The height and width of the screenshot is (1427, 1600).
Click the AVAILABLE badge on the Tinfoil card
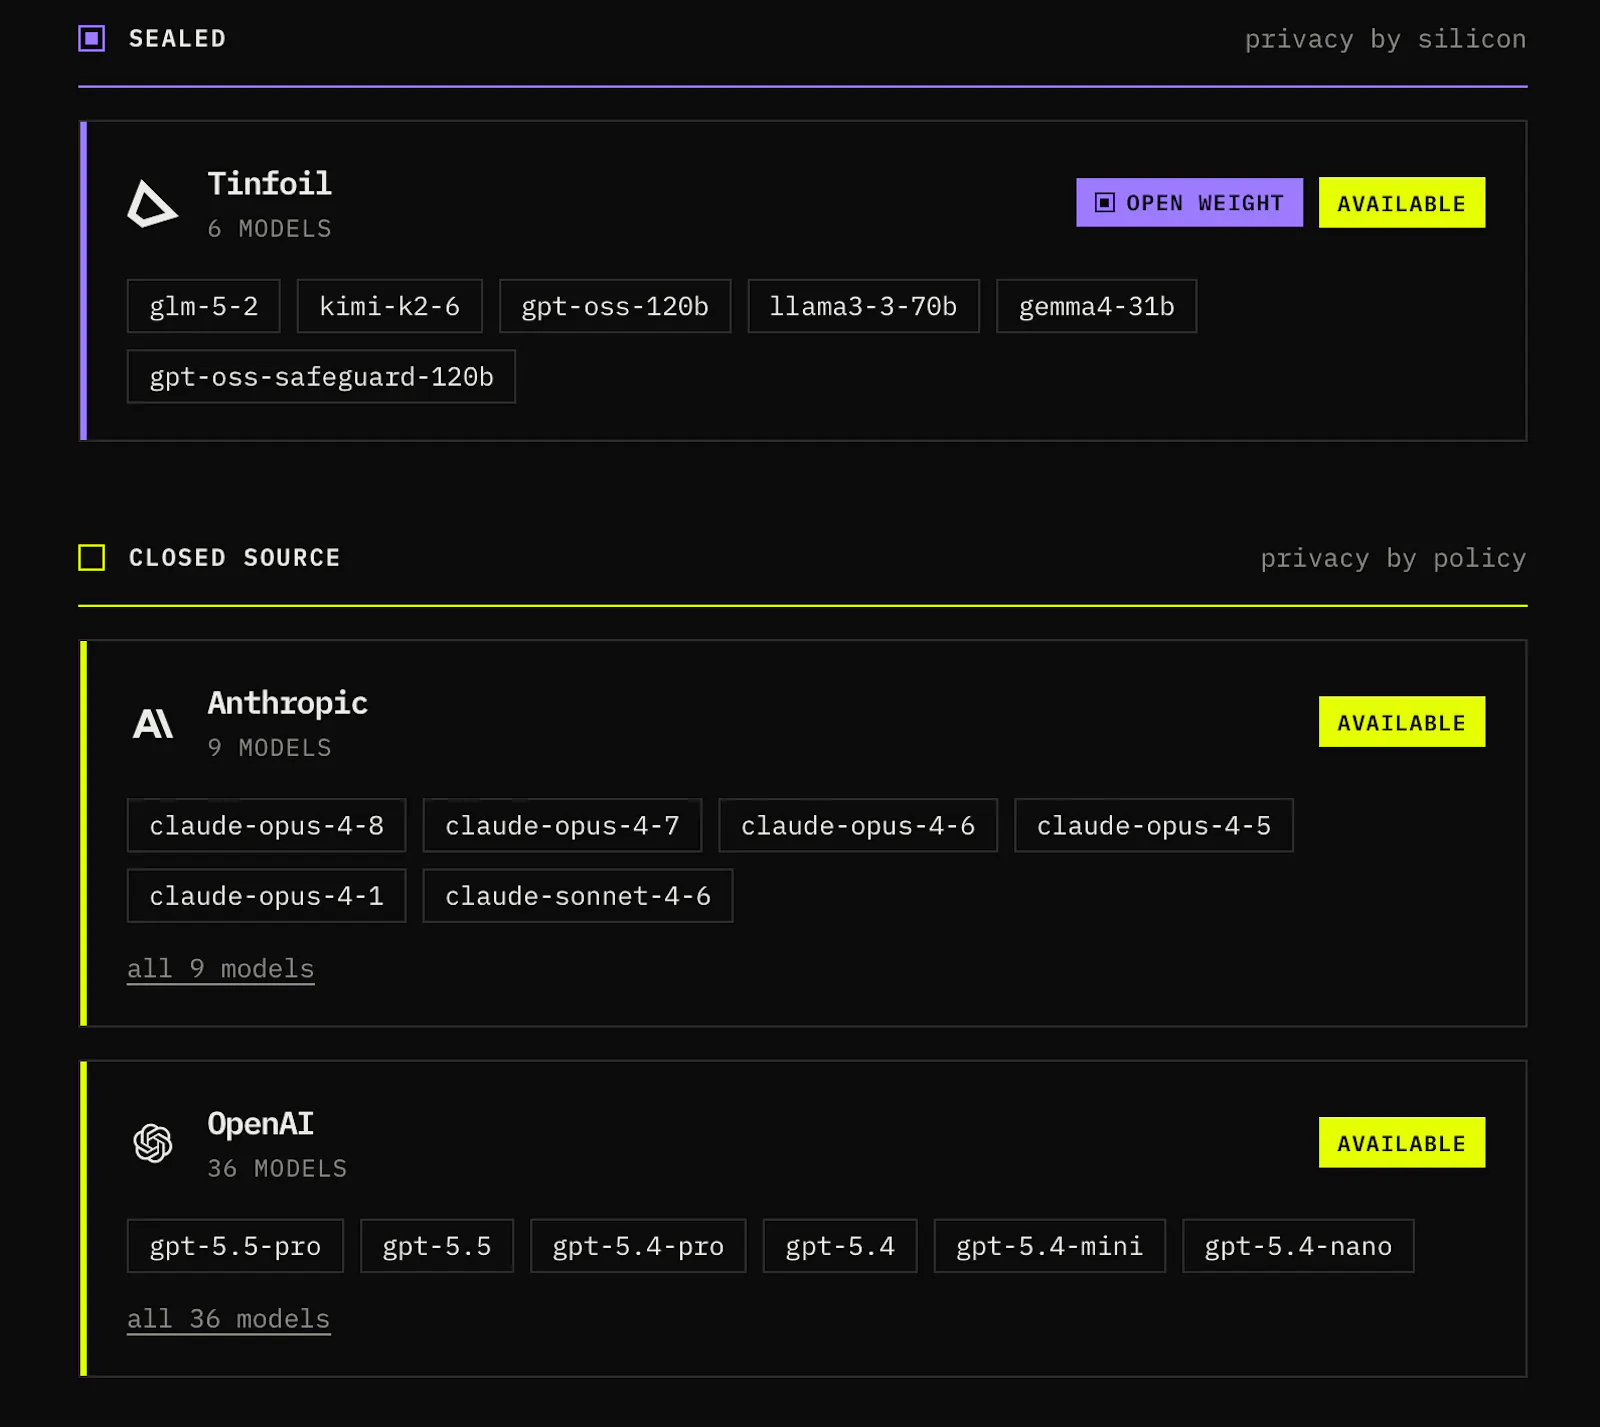[x=1401, y=203]
